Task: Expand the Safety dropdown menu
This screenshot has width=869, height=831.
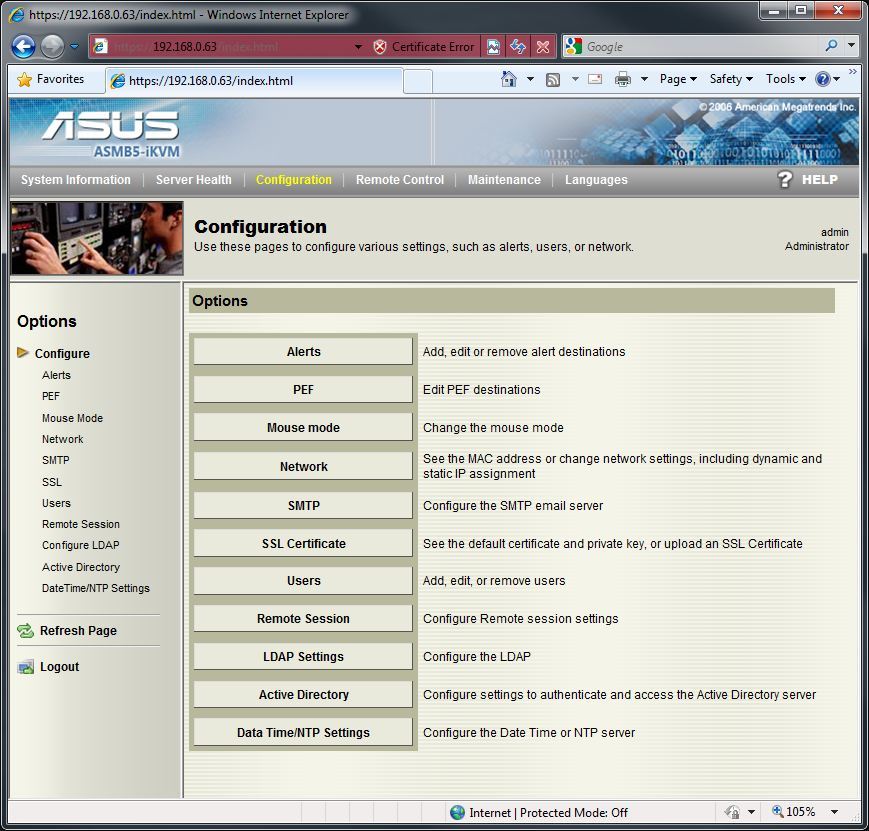Action: tap(731, 79)
